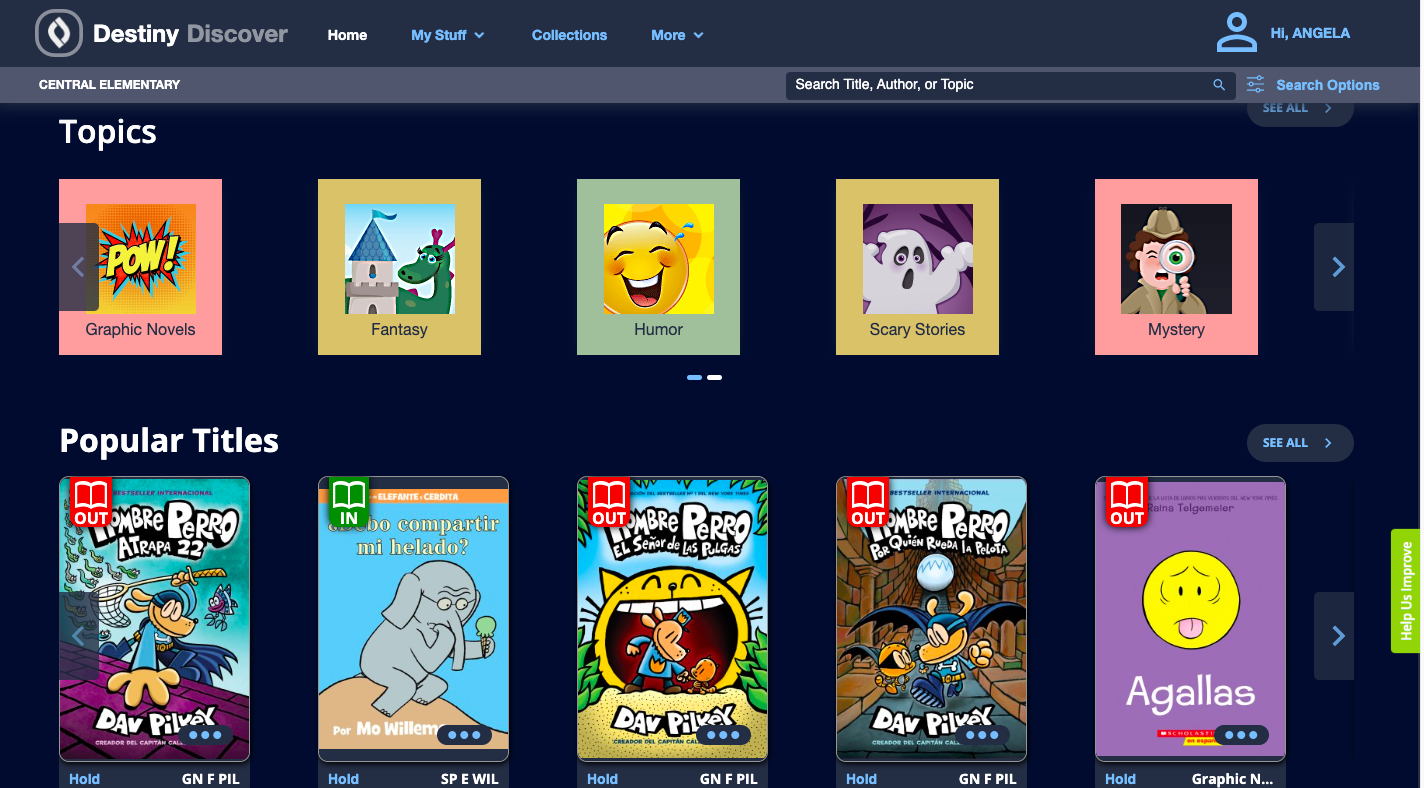This screenshot has width=1424, height=788.
Task: Click OUT badge on El Señor de las Pulgas
Action: (608, 502)
